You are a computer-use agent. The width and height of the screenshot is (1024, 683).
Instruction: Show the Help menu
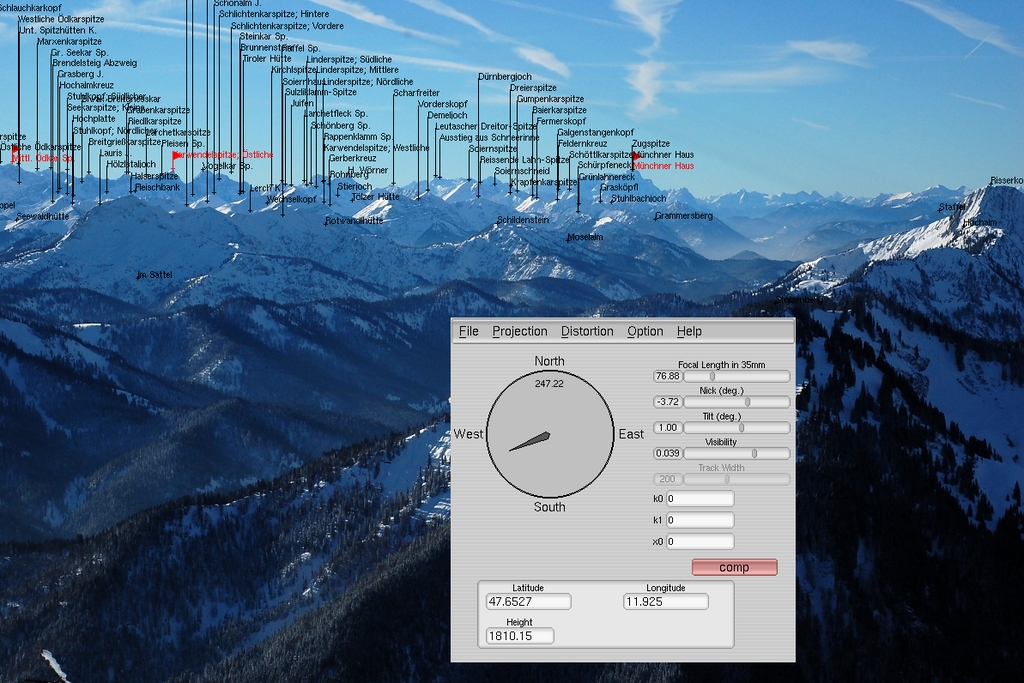pyautogui.click(x=689, y=331)
